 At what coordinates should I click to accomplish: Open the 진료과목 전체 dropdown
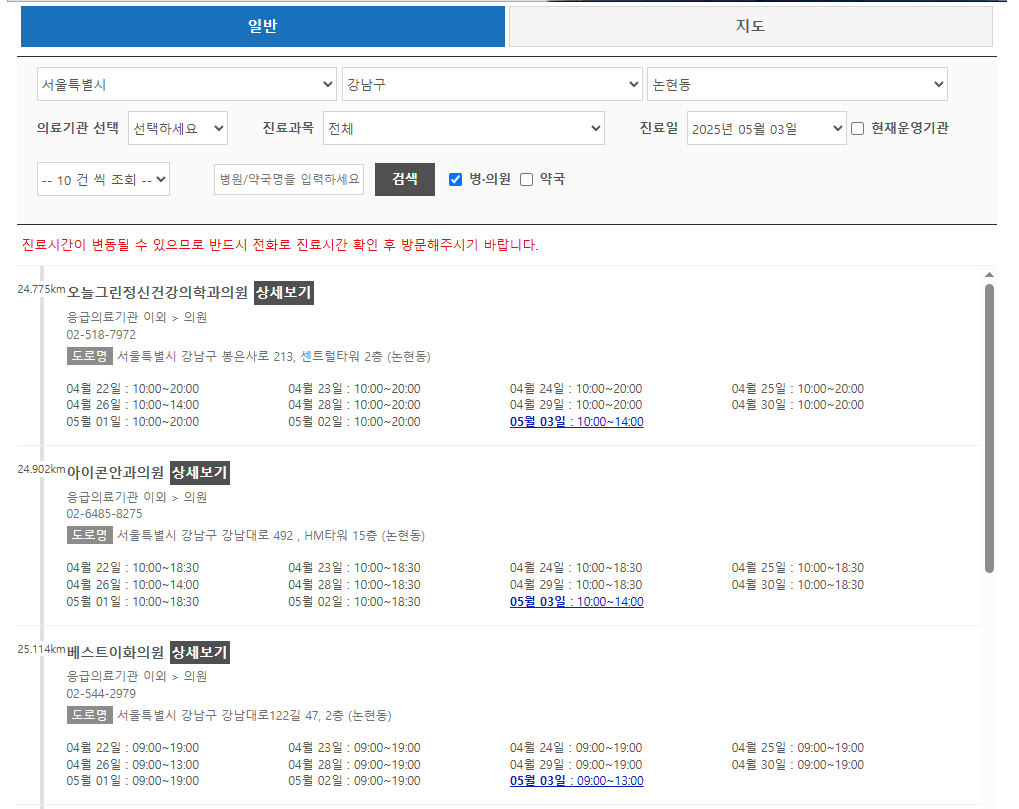tap(464, 128)
